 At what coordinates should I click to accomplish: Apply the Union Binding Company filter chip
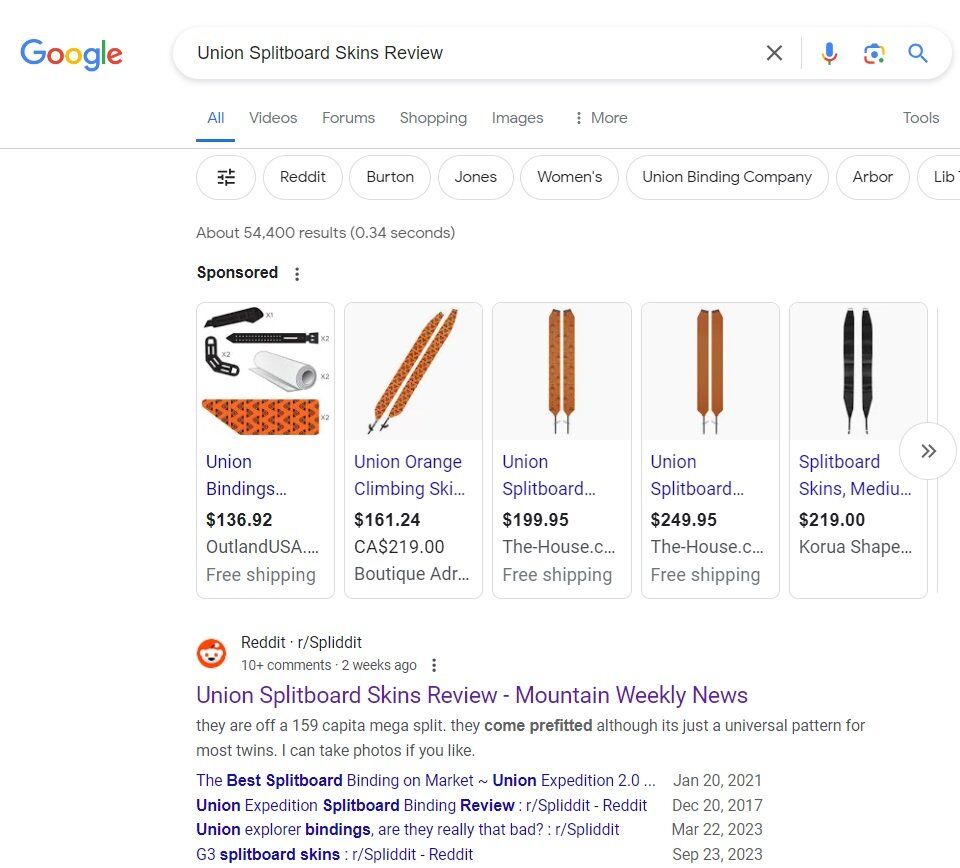[x=727, y=177]
